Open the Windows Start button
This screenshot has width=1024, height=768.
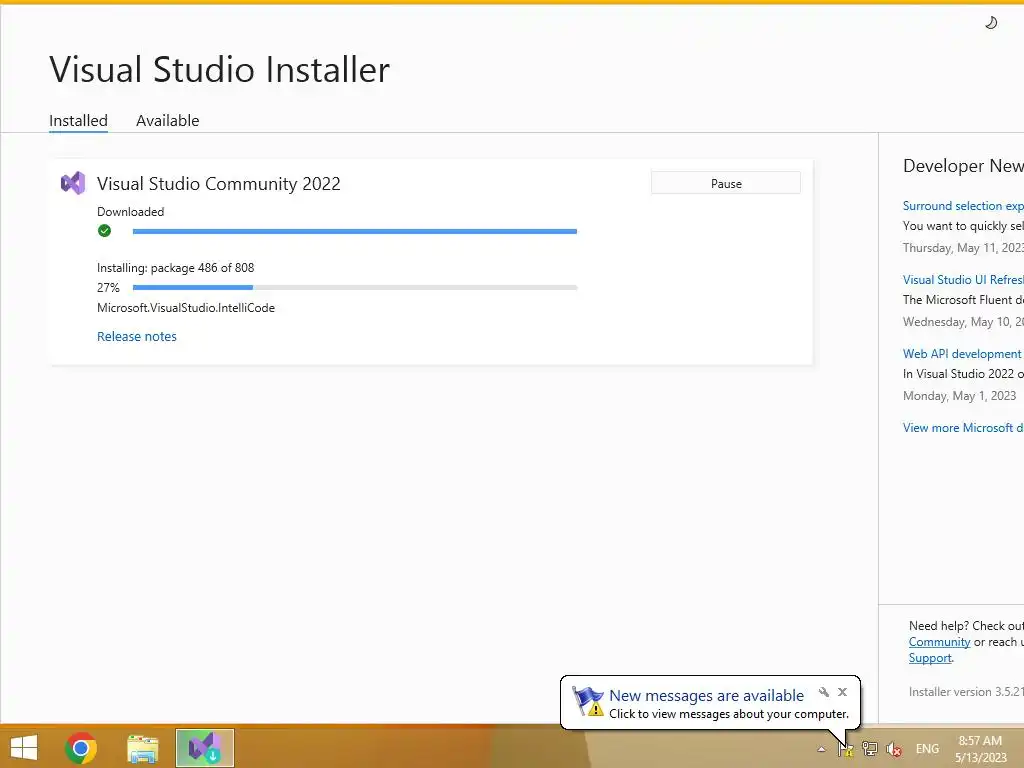[24, 747]
